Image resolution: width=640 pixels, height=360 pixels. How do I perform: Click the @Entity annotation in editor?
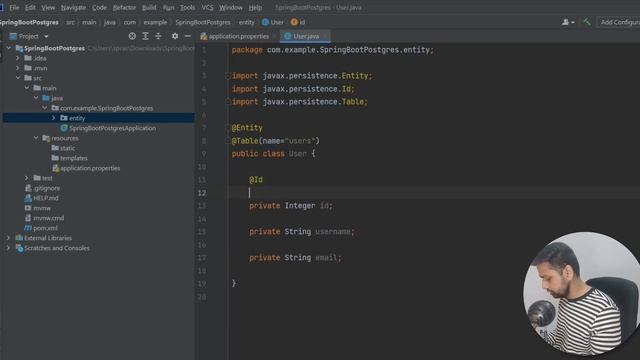pyautogui.click(x=247, y=128)
